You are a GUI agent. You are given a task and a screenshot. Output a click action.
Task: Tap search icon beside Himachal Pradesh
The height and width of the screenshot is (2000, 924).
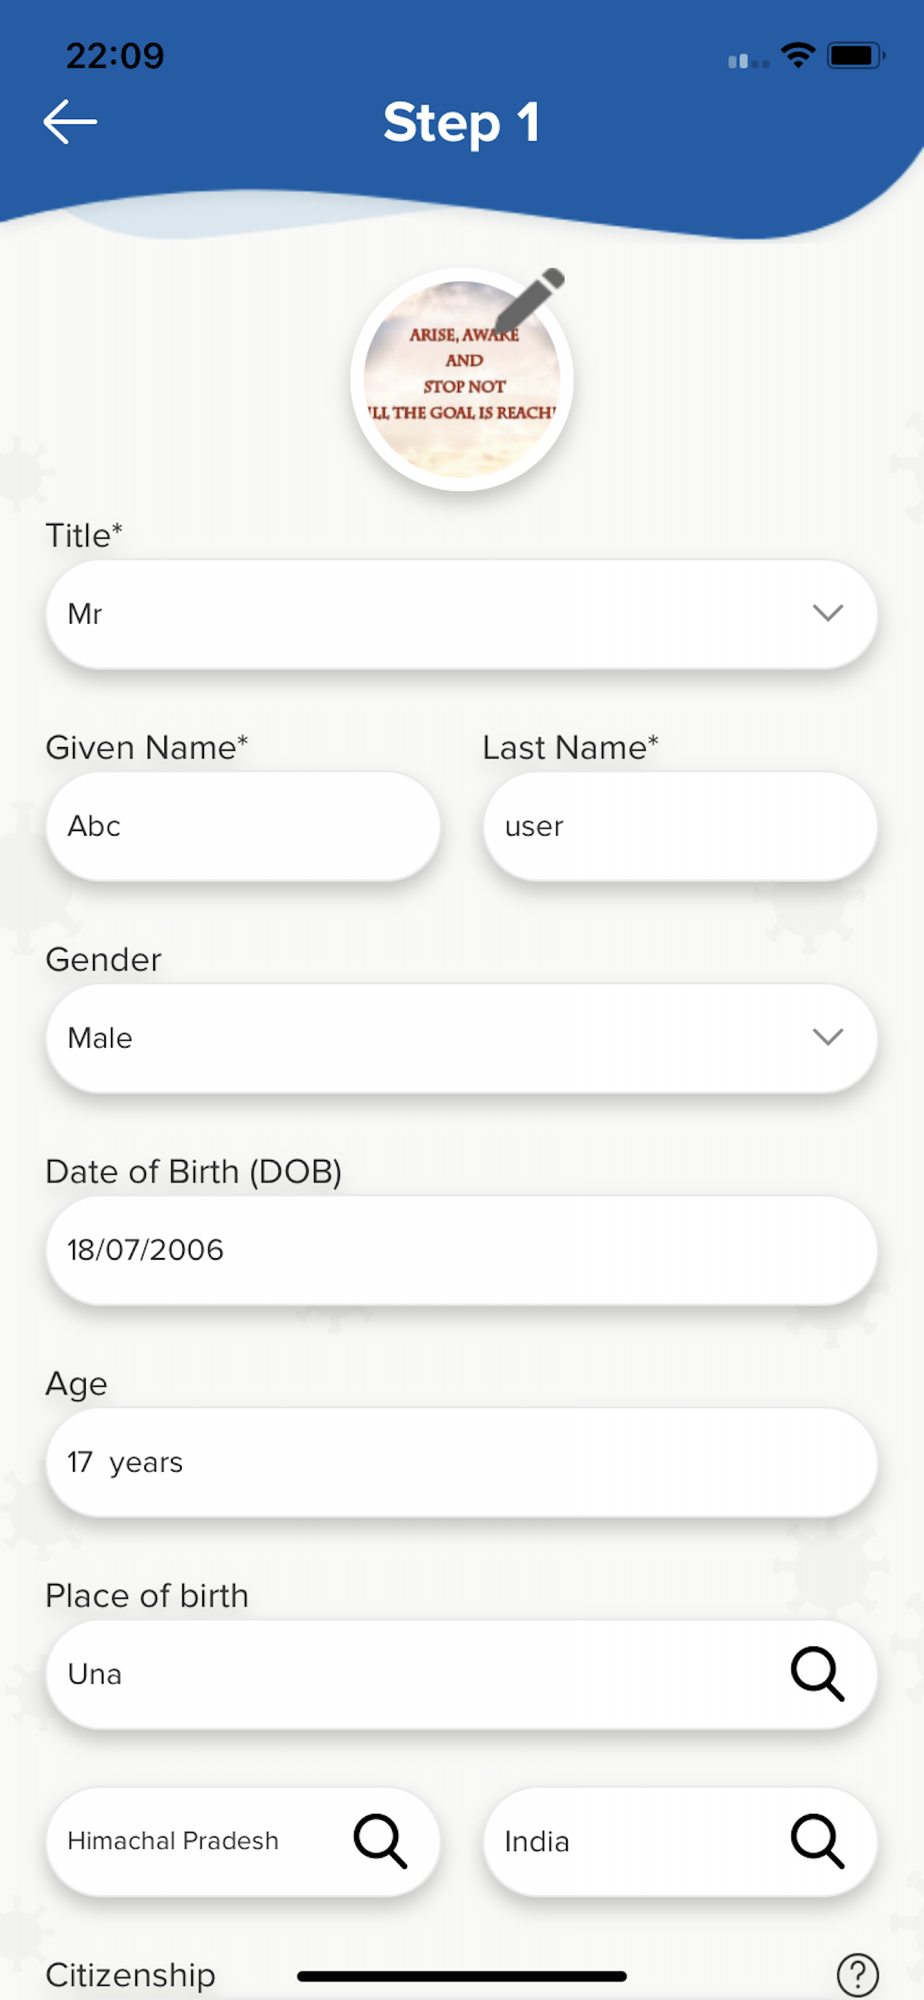tap(380, 1841)
